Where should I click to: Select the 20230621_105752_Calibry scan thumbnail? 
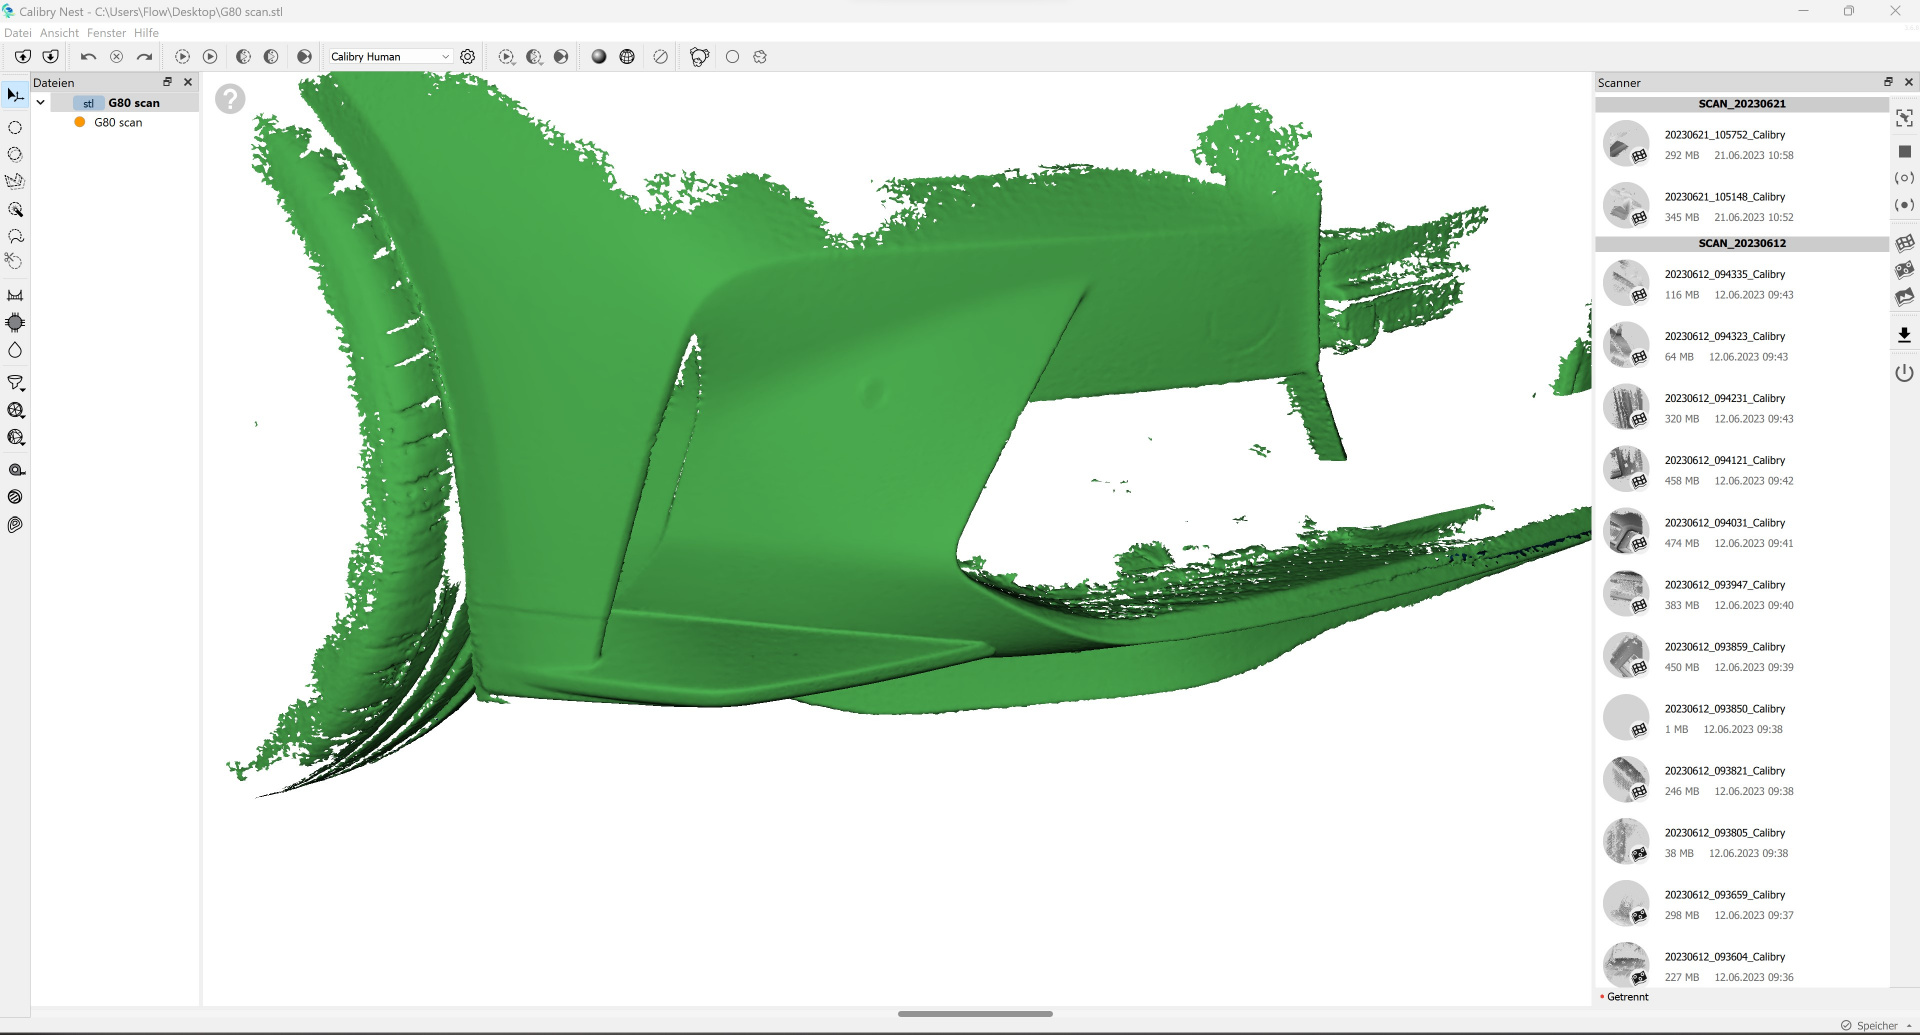click(1626, 144)
